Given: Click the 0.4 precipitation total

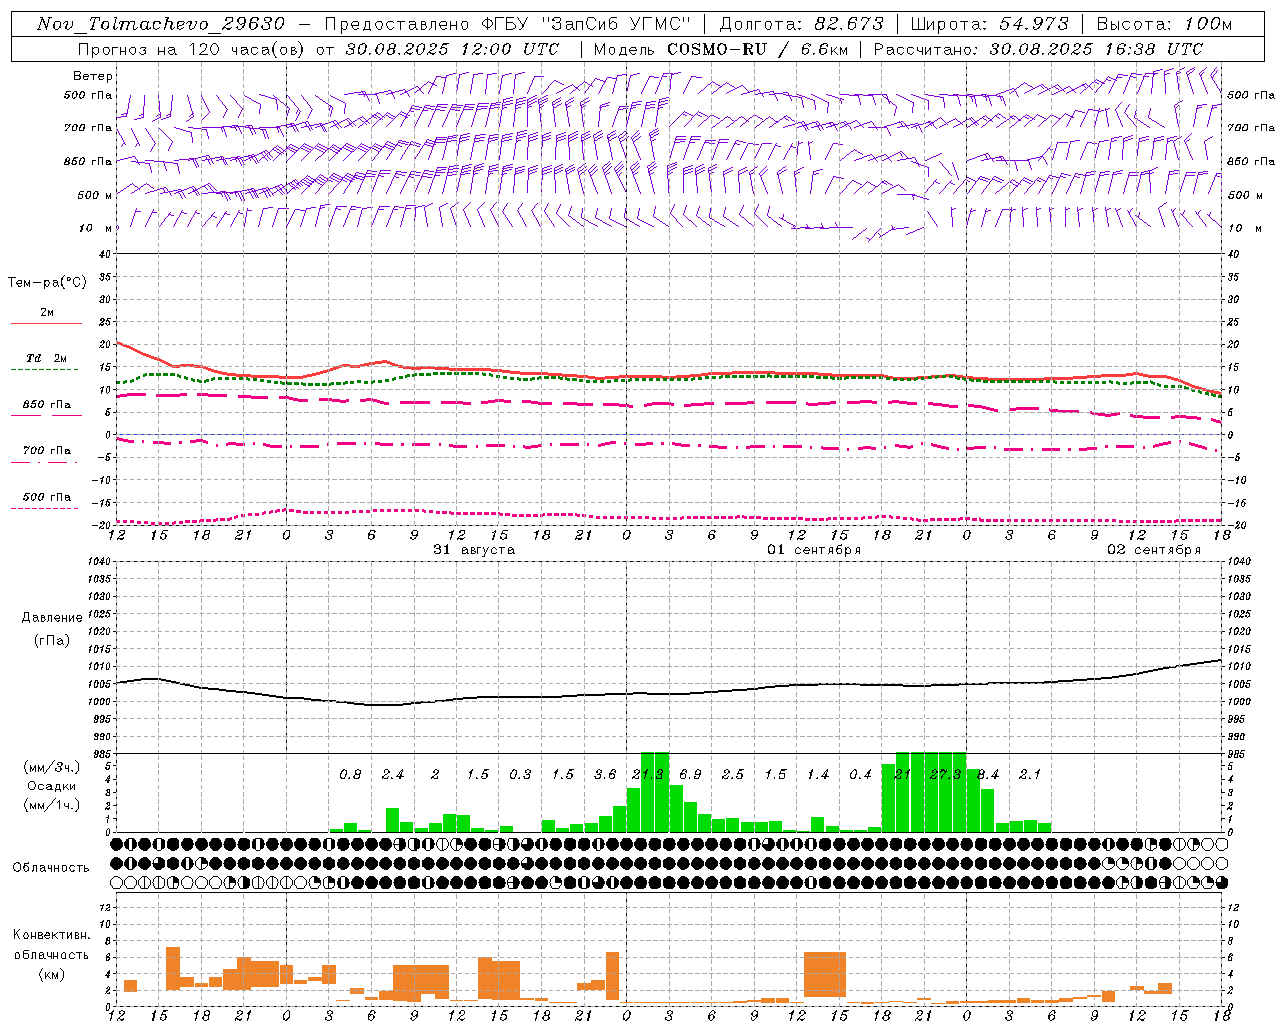Looking at the screenshot, I should pyautogui.click(x=860, y=775).
